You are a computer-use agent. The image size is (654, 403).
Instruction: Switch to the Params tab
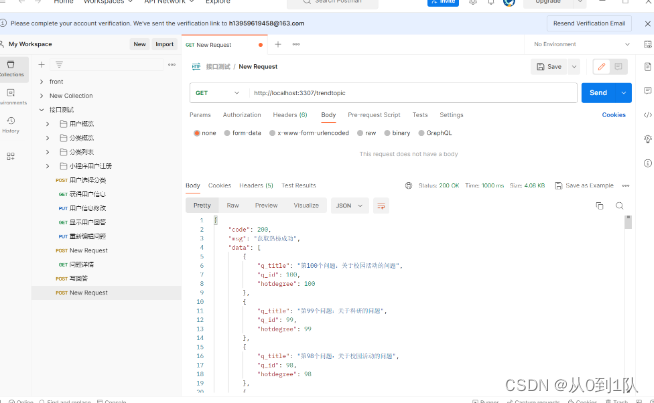click(x=200, y=115)
